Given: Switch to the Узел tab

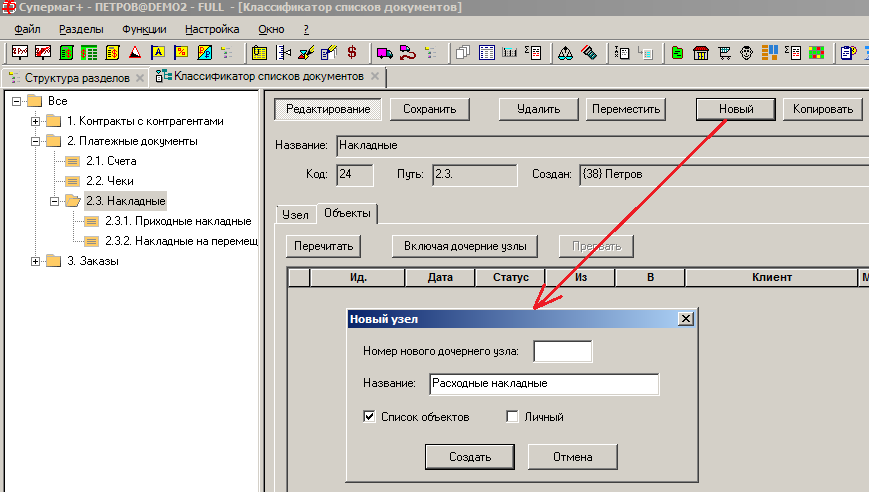Looking at the screenshot, I should [295, 214].
